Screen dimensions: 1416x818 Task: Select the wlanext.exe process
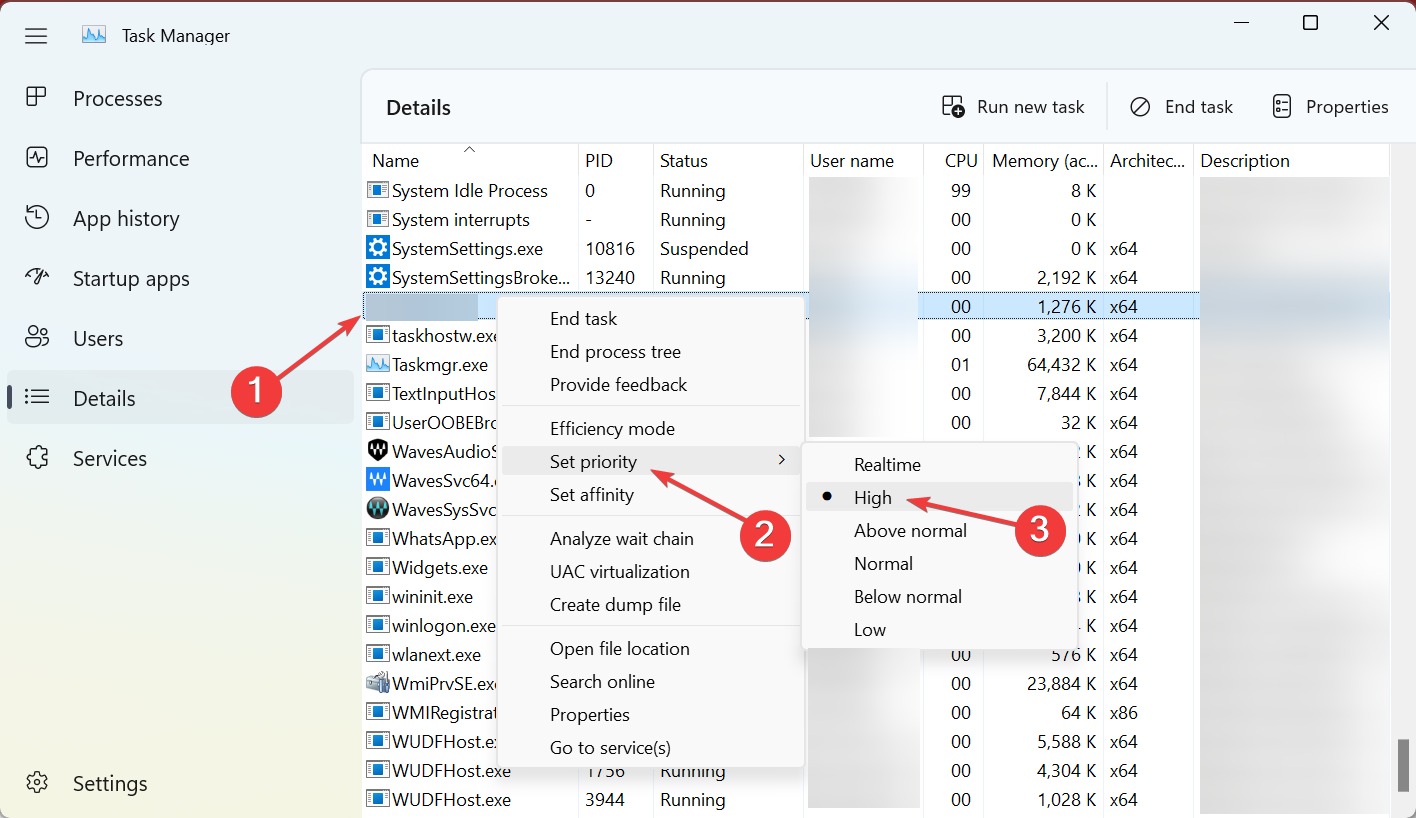click(x=436, y=655)
